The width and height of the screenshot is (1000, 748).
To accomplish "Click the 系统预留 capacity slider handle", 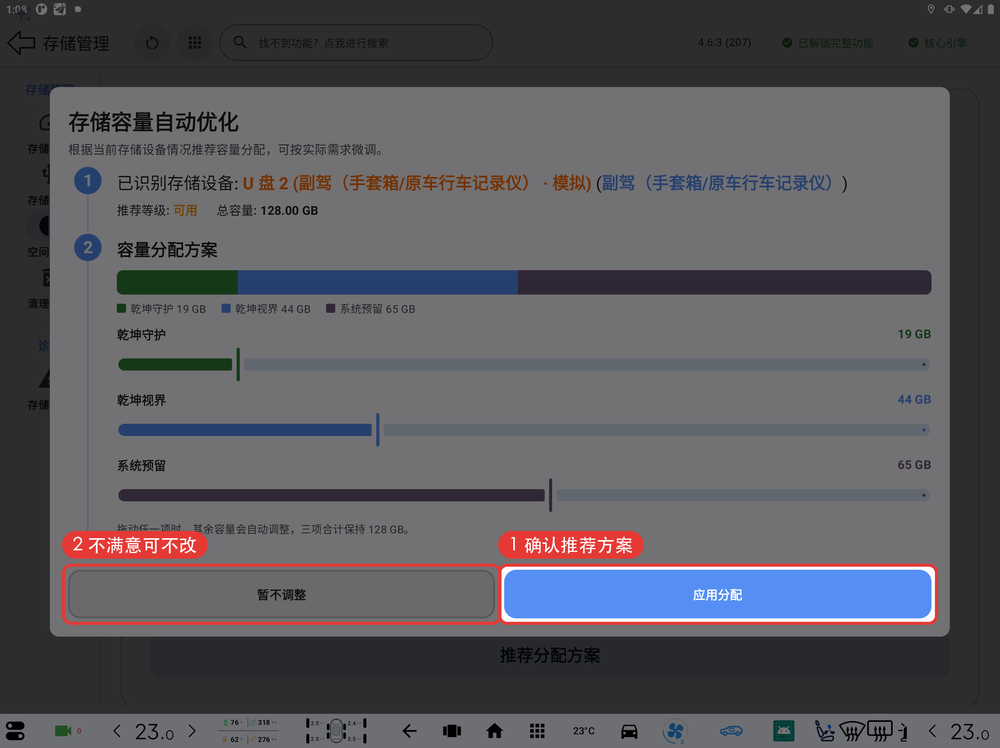I will pyautogui.click(x=550, y=495).
